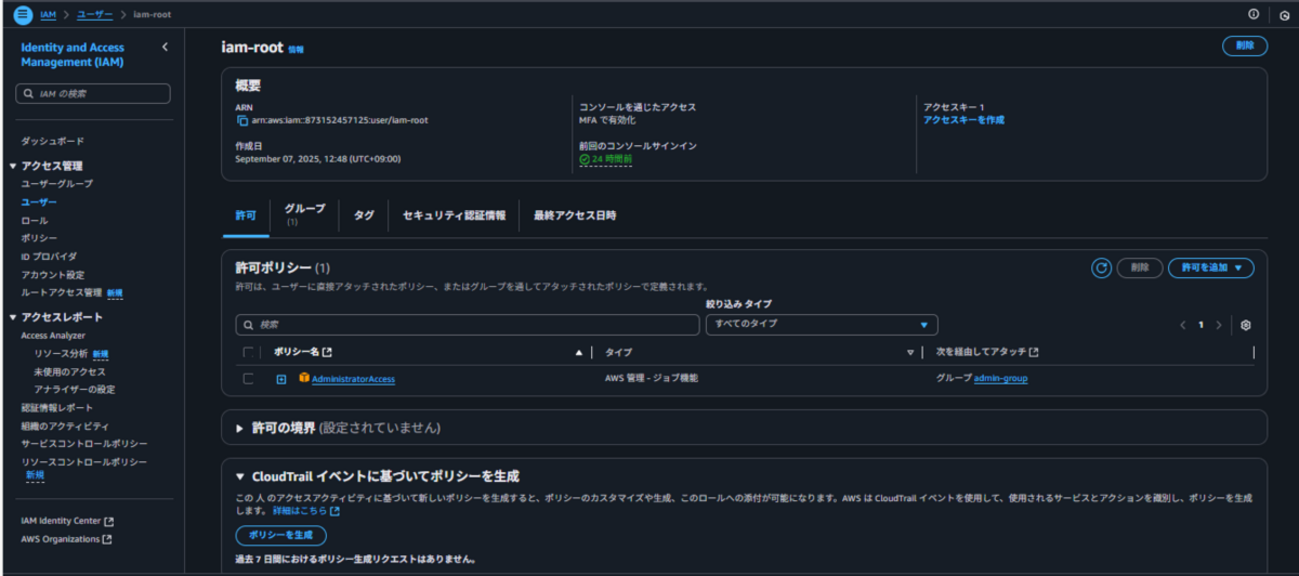Open ルートアクセス管理 in the sidebar
The height and width of the screenshot is (576, 1299).
point(62,293)
